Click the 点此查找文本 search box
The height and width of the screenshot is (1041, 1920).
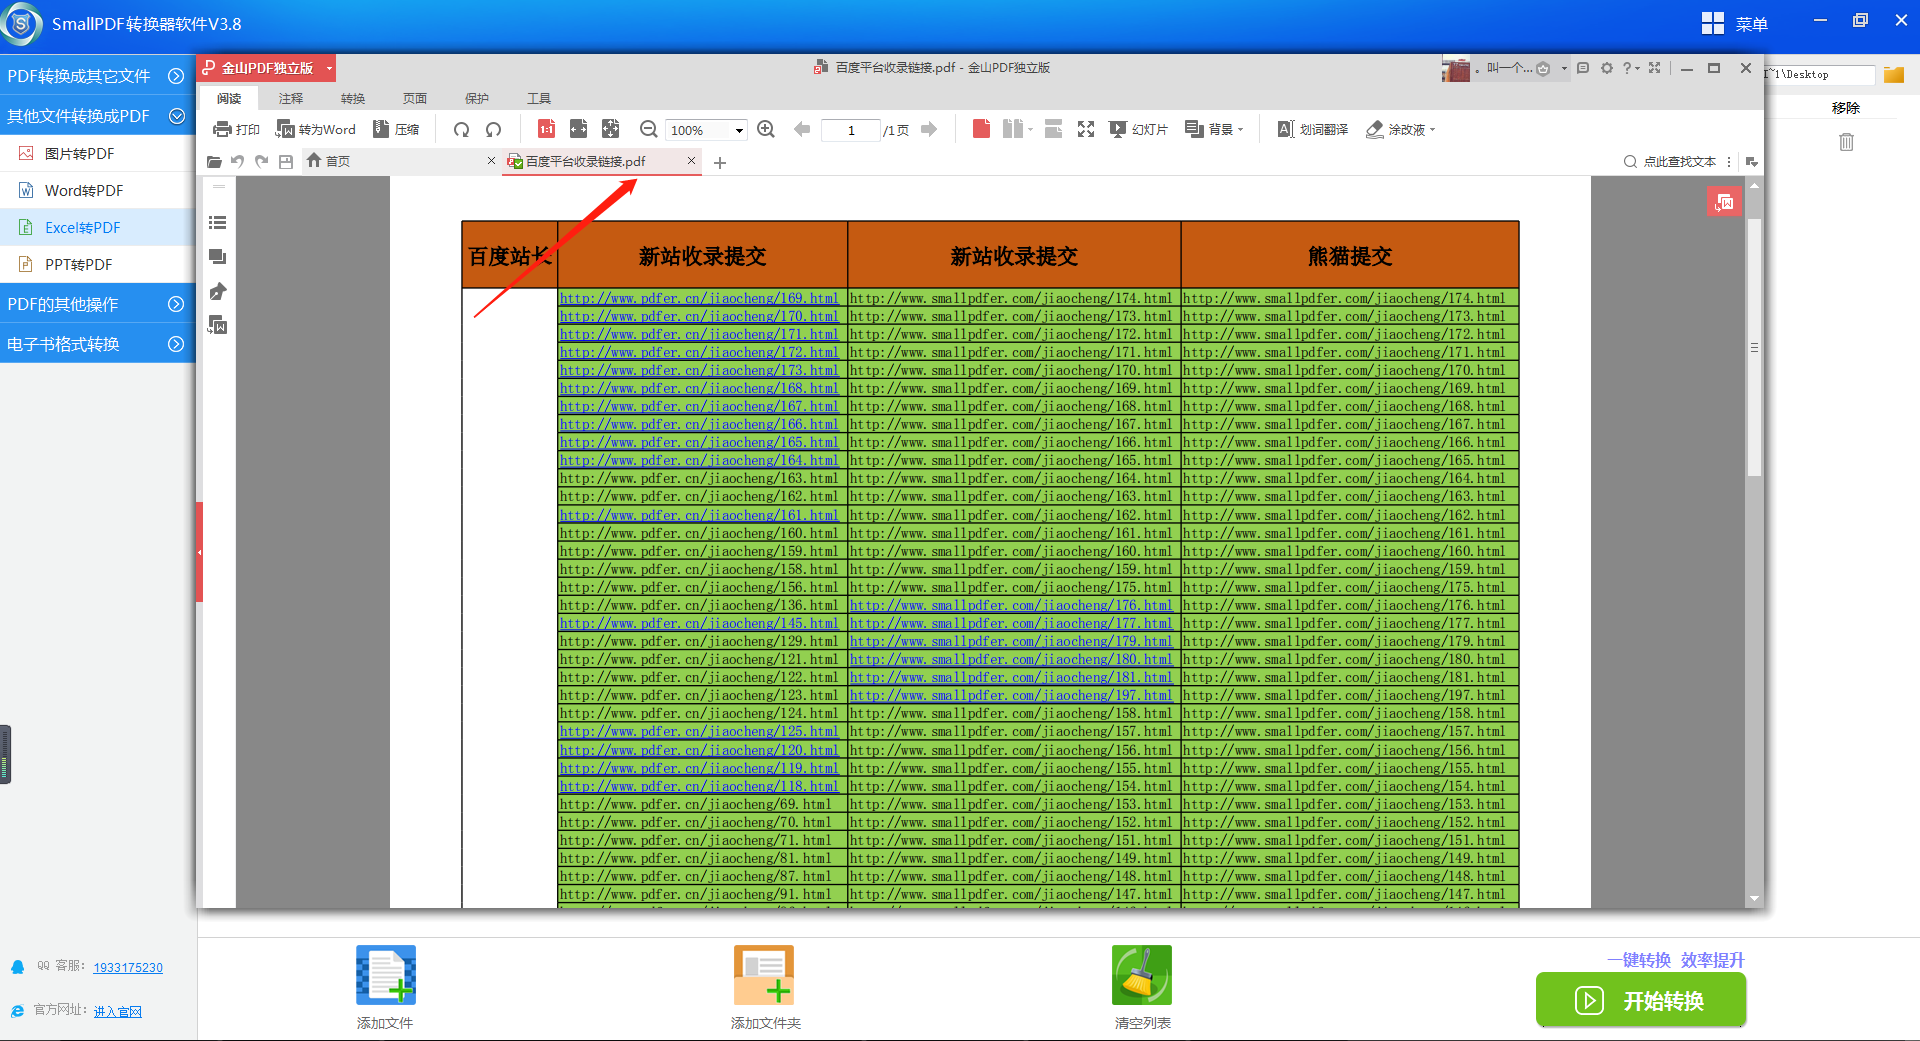(1671, 161)
